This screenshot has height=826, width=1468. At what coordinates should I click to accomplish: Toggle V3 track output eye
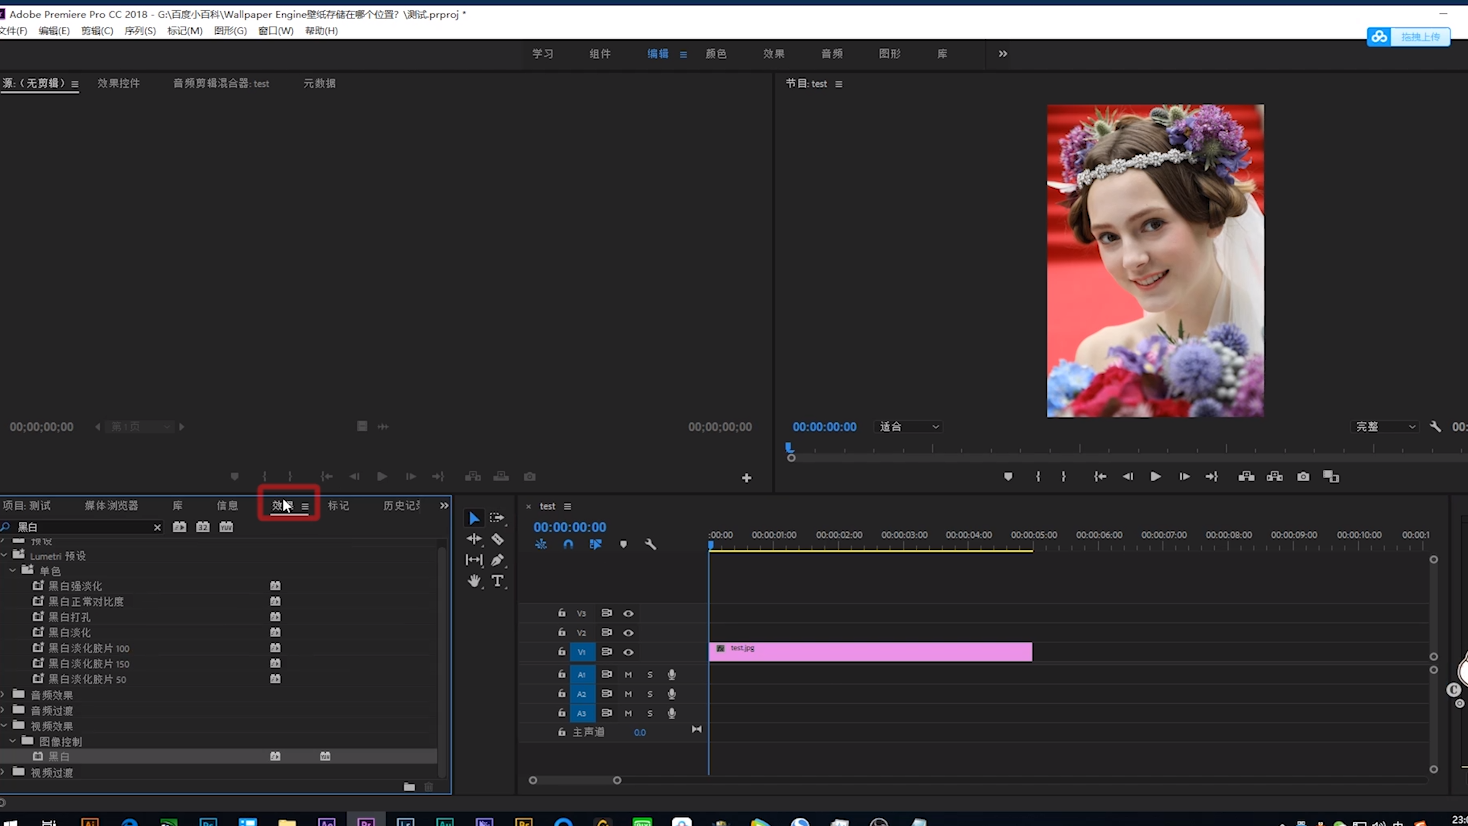[628, 613]
